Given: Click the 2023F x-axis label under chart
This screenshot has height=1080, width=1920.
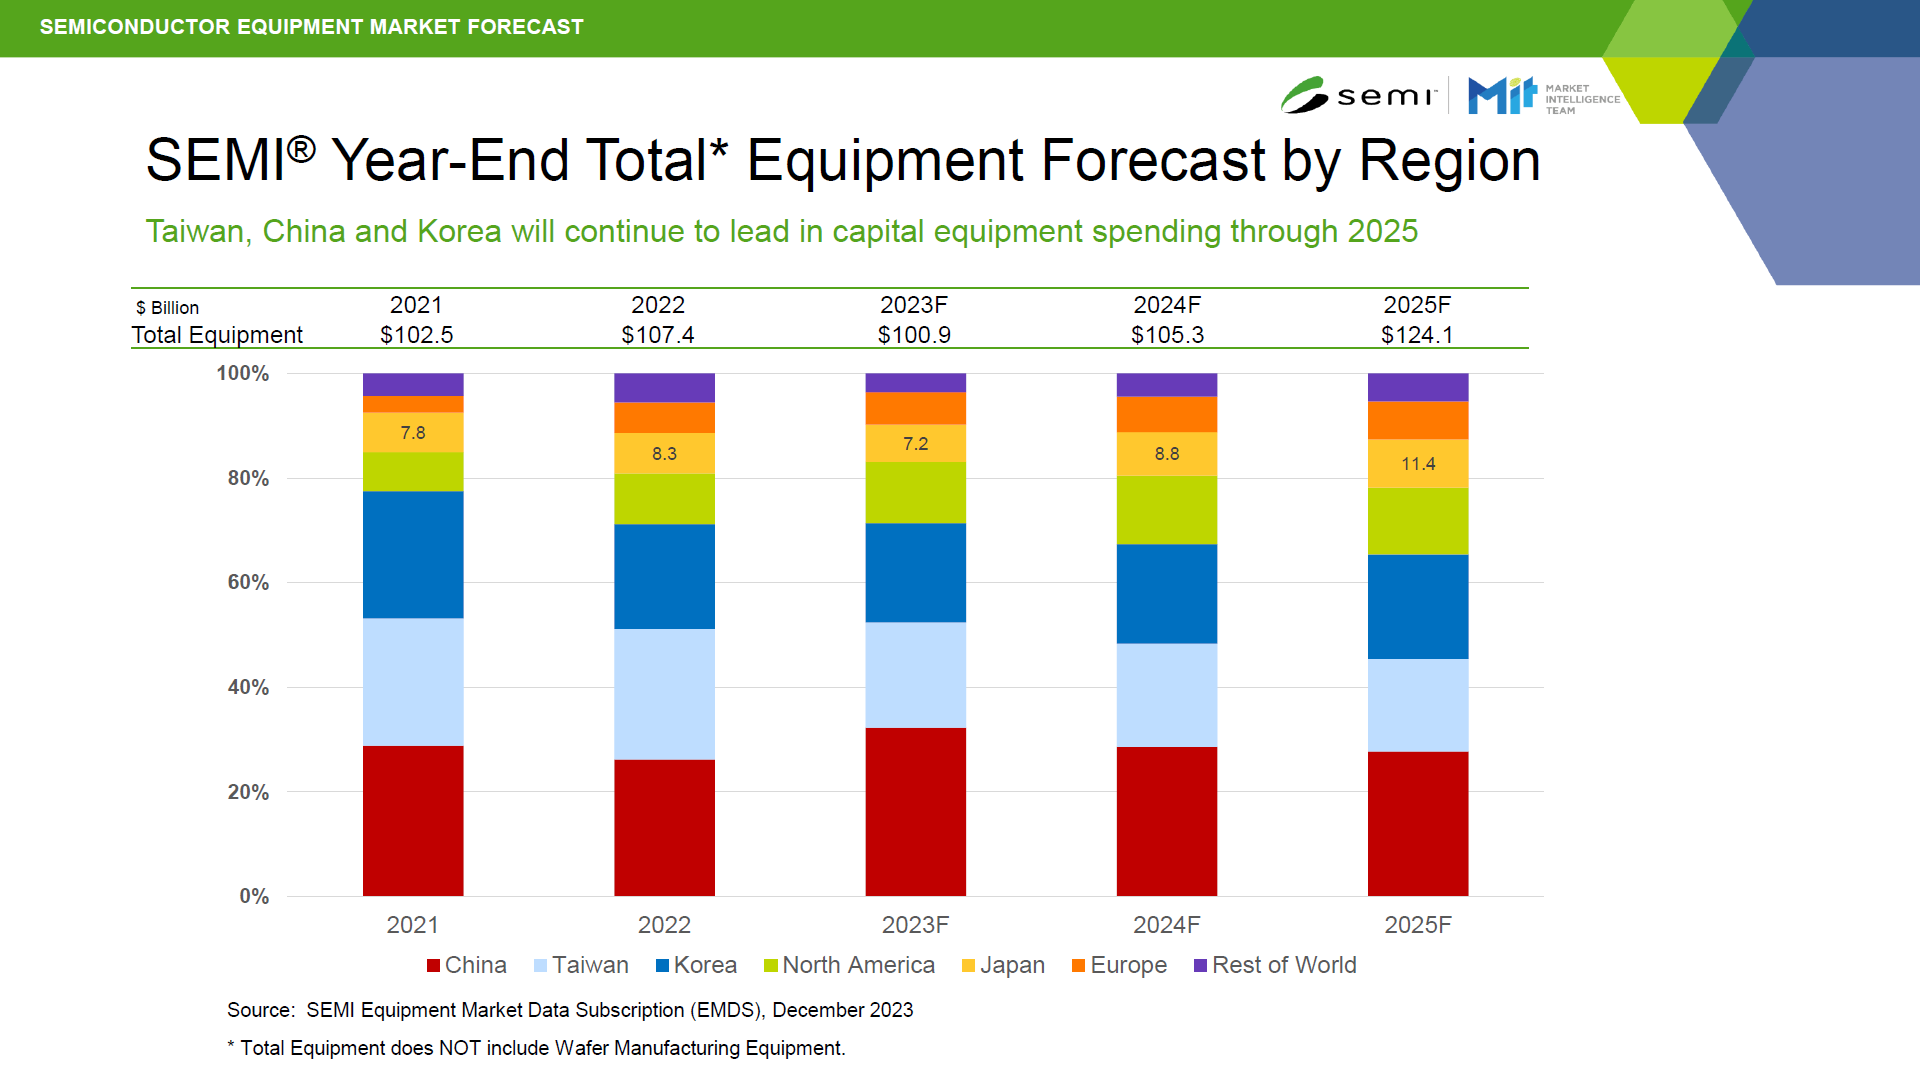Looking at the screenshot, I should (x=916, y=925).
